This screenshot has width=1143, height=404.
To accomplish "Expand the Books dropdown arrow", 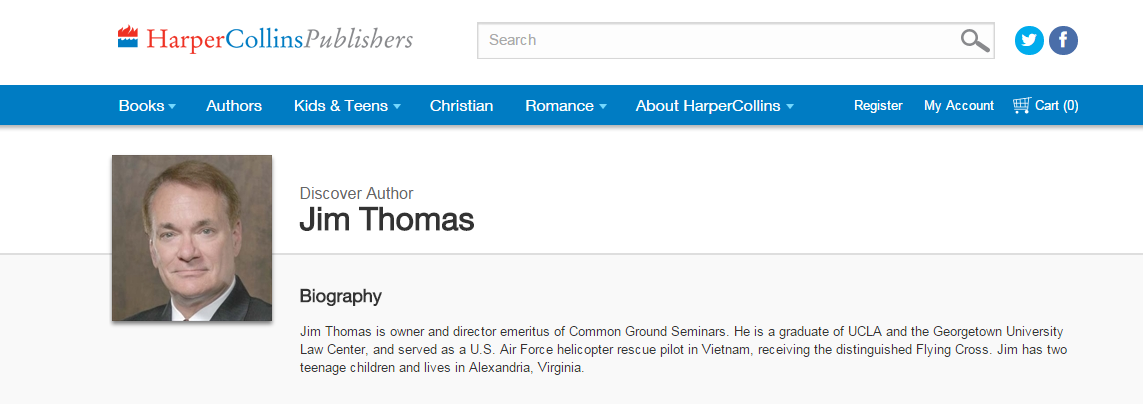I will [x=172, y=106].
